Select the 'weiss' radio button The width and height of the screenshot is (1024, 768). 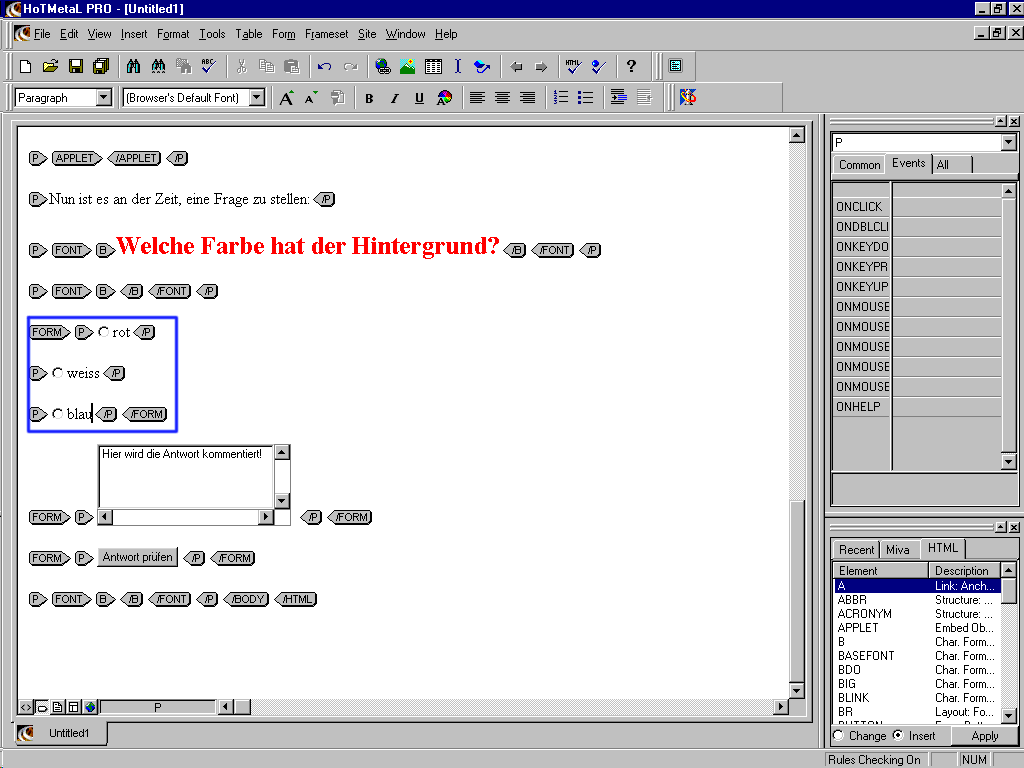(58, 373)
